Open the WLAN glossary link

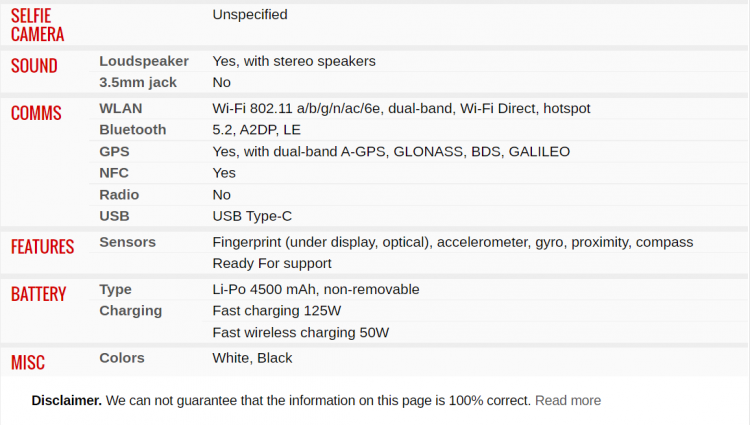point(120,108)
